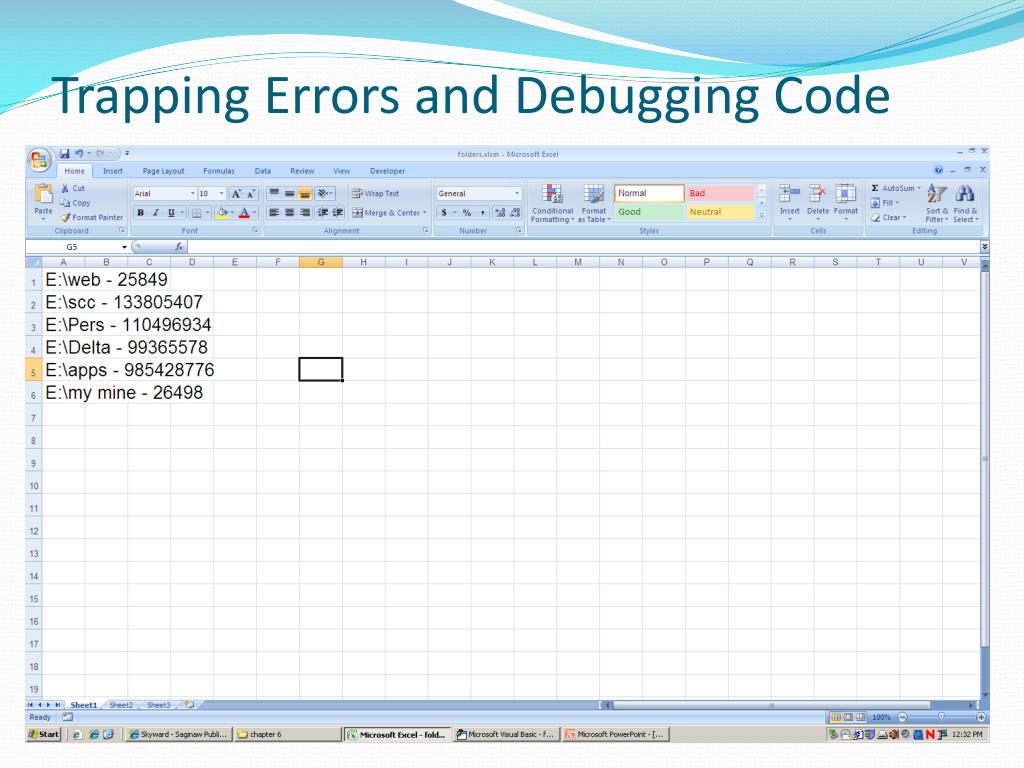Toggle bottom align (highlighted)
The width and height of the screenshot is (1024, 768).
coord(304,193)
